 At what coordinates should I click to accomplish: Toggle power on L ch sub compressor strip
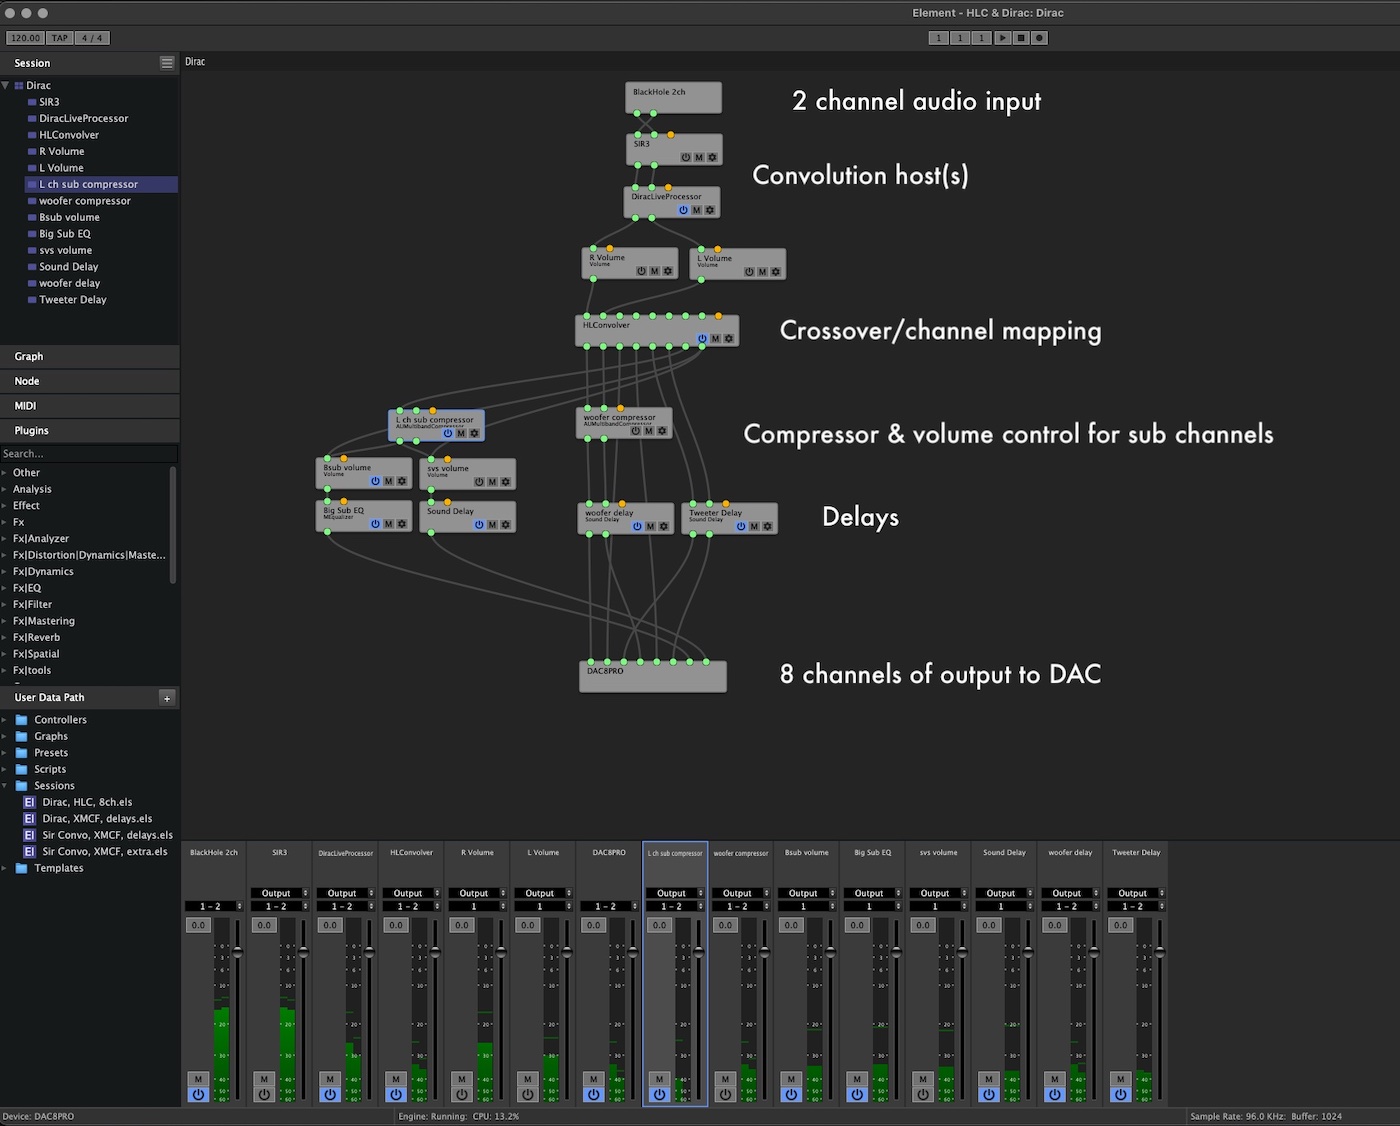(659, 1094)
